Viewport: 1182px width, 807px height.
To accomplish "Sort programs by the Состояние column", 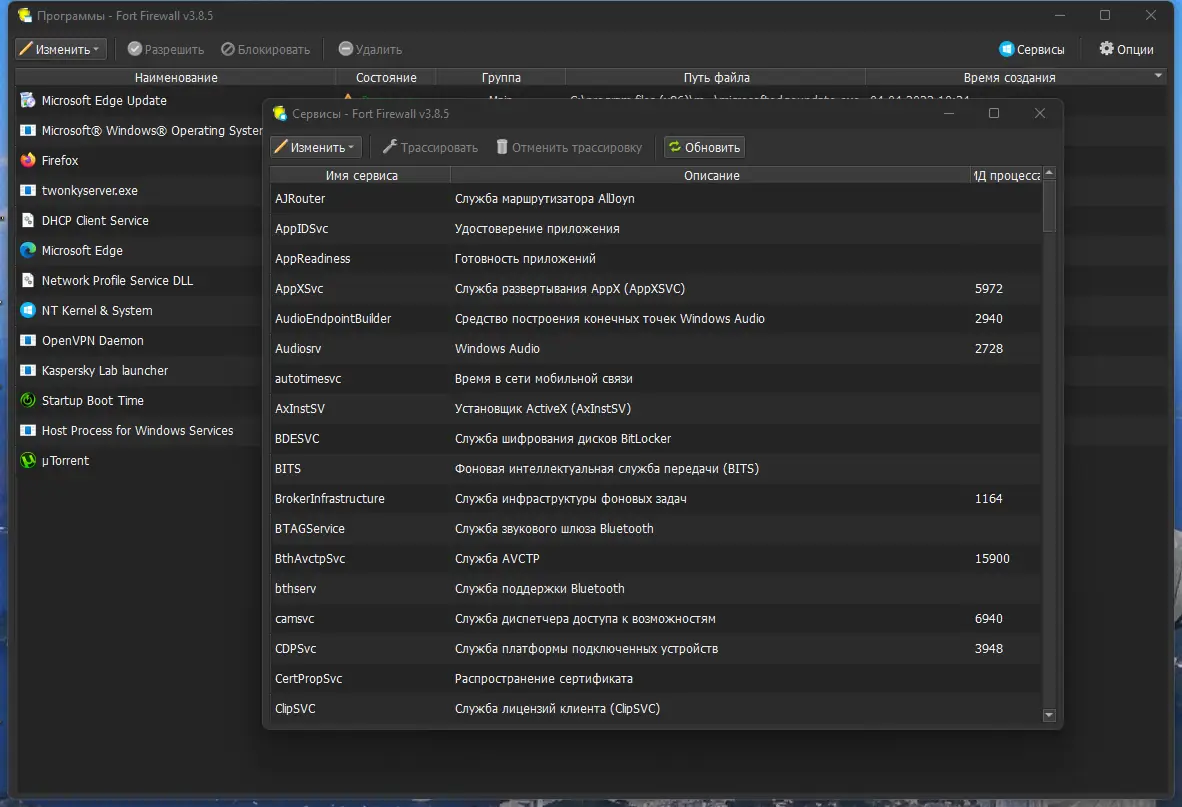I will 386,77.
